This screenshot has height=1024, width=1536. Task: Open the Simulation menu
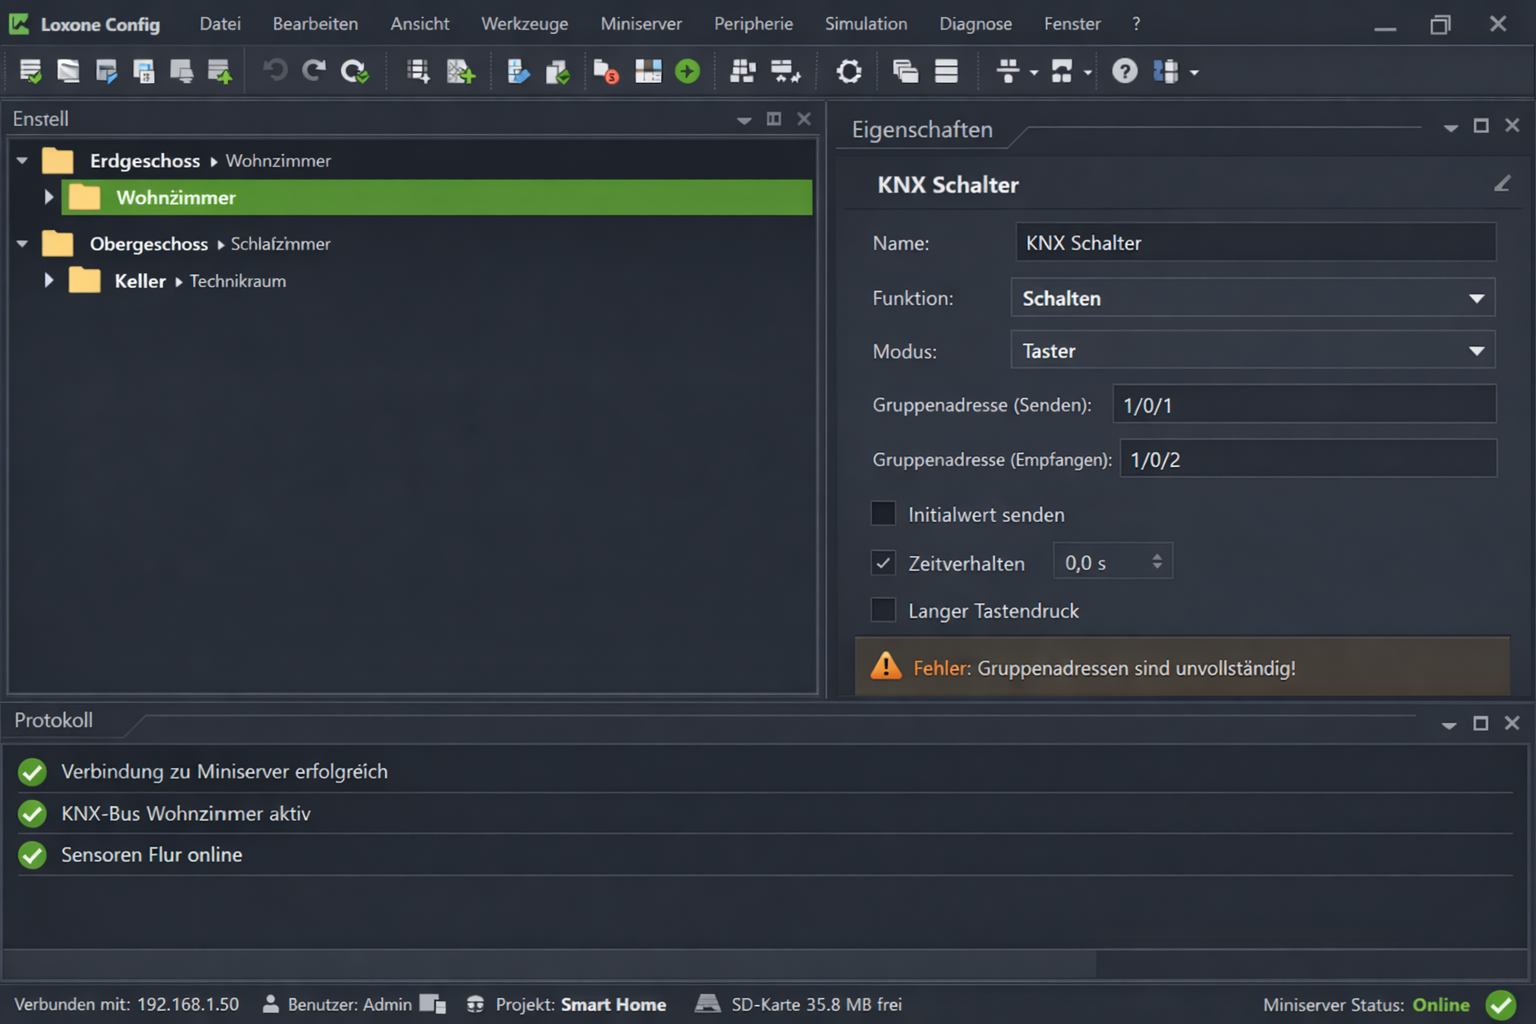click(x=866, y=24)
